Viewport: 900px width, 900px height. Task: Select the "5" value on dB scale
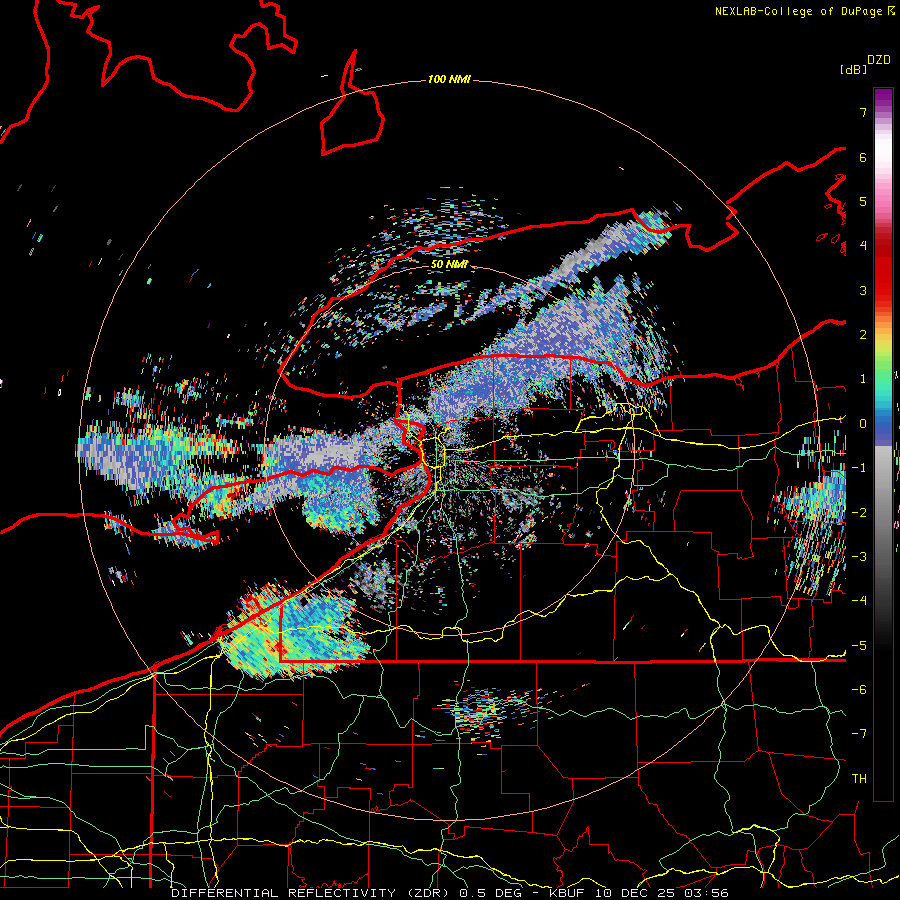pyautogui.click(x=863, y=201)
